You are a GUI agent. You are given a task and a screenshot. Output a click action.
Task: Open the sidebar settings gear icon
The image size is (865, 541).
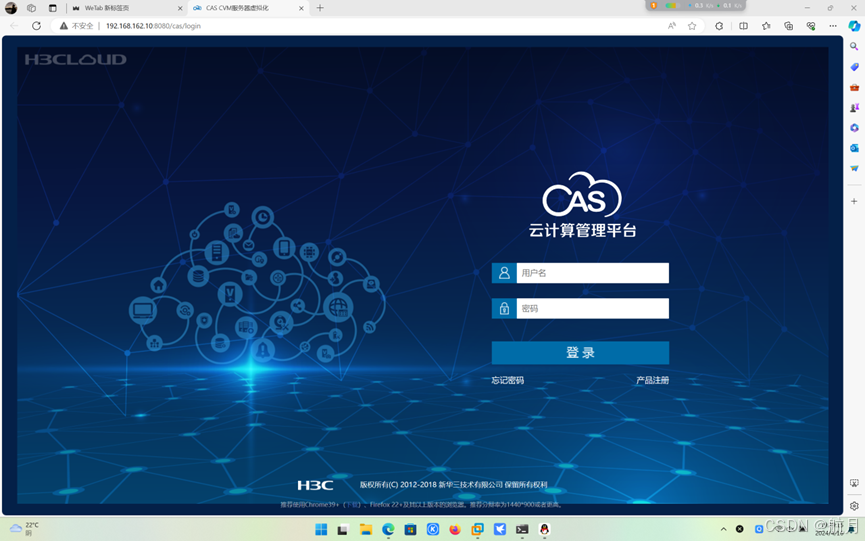click(854, 506)
